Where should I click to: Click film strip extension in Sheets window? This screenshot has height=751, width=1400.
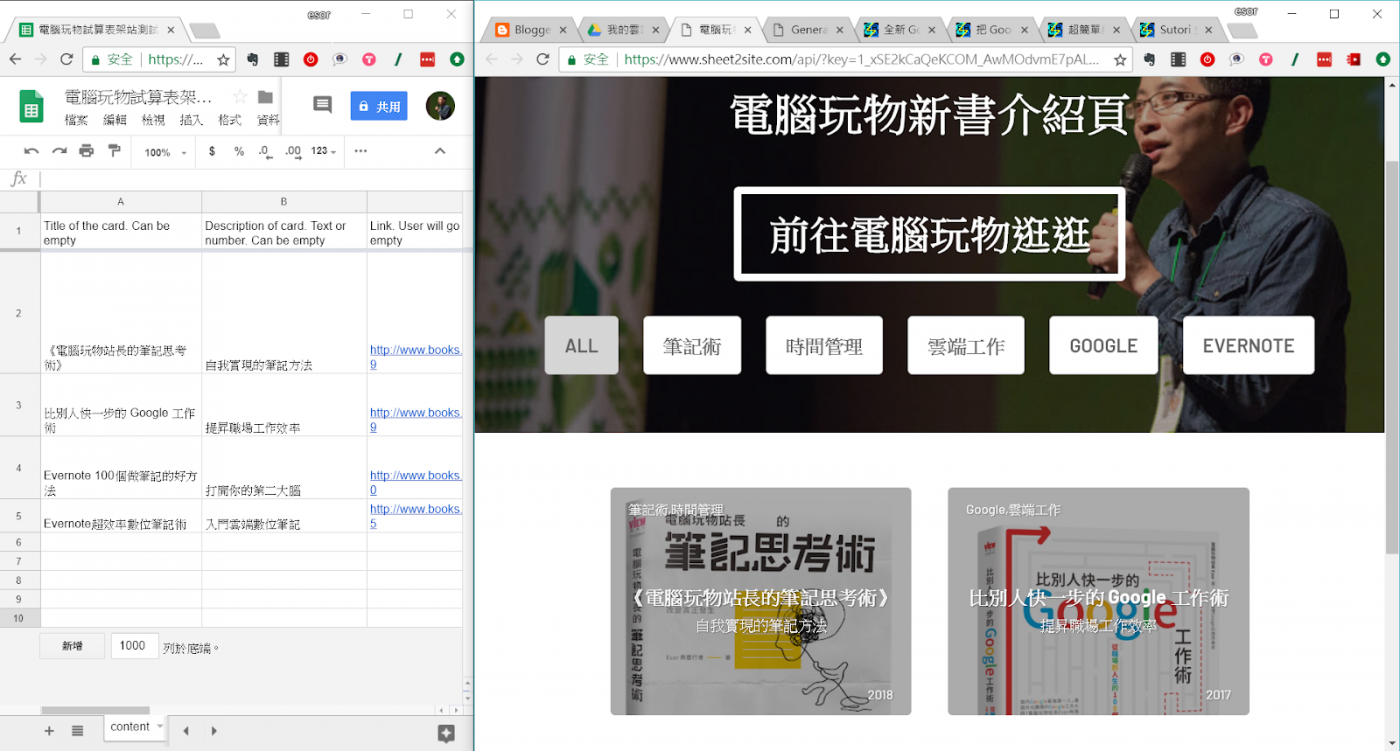pos(282,60)
